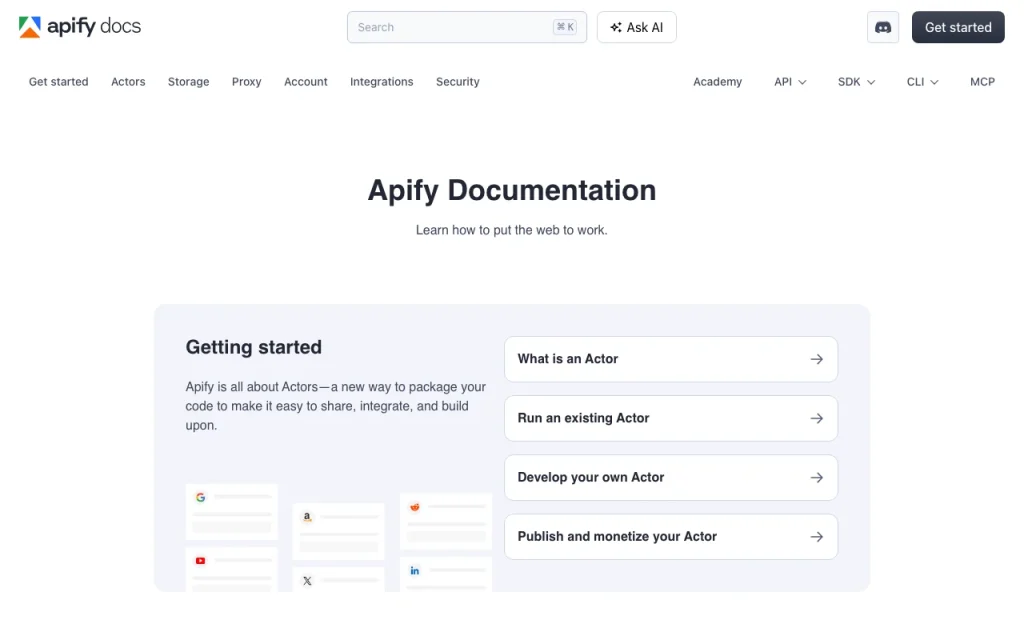1024x640 pixels.
Task: Click the ⌘K shortcut badge in search
Action: [565, 27]
